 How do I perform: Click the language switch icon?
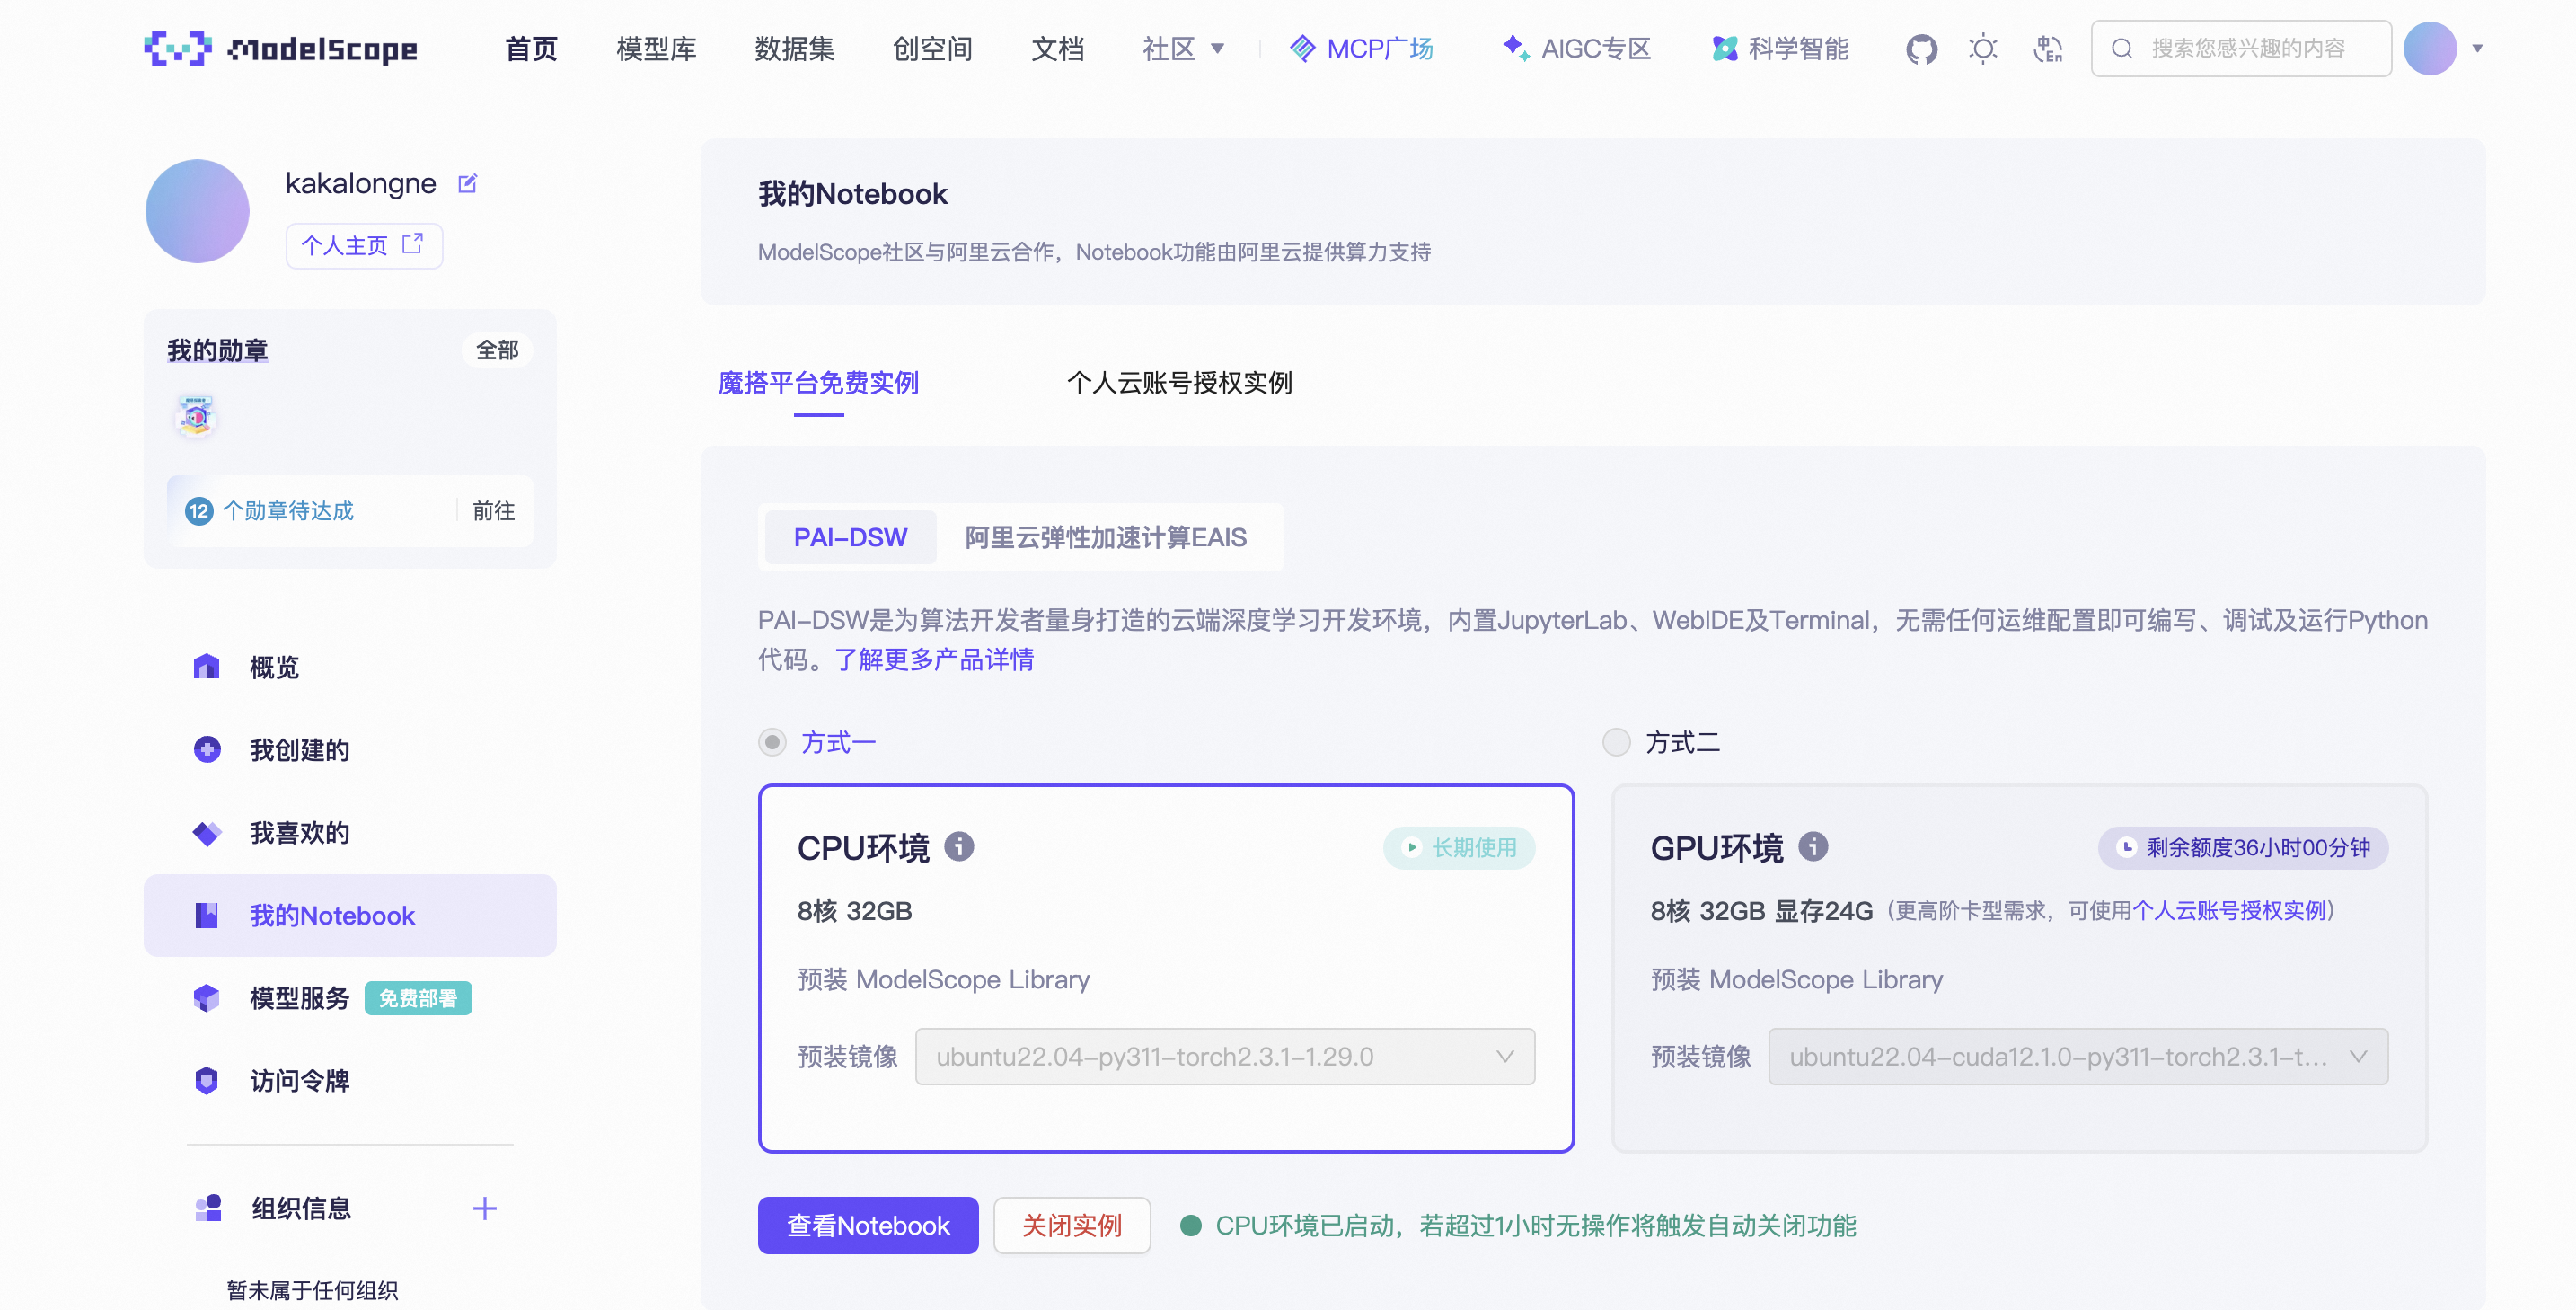coord(2047,48)
